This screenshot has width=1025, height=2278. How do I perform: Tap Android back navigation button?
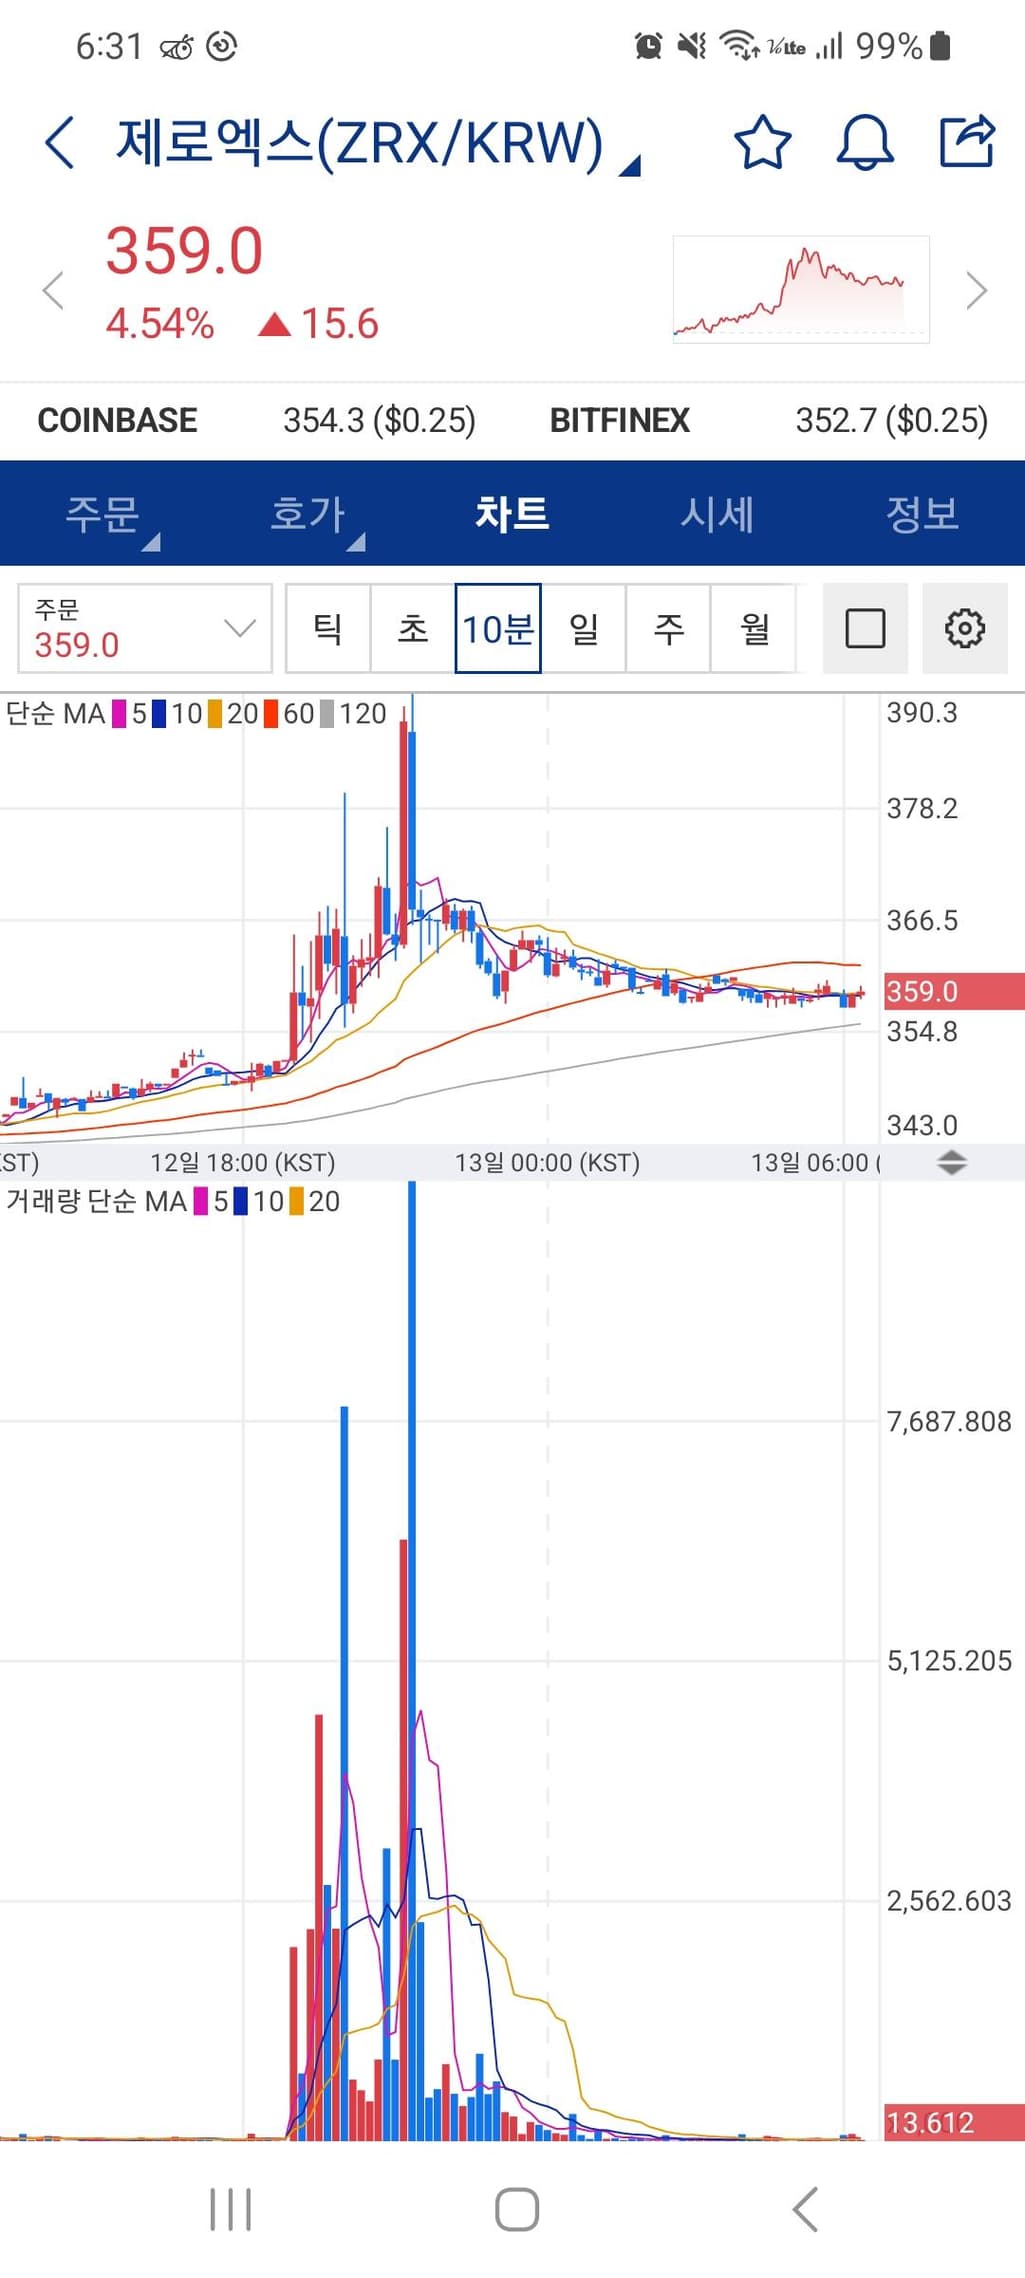pyautogui.click(x=805, y=2209)
